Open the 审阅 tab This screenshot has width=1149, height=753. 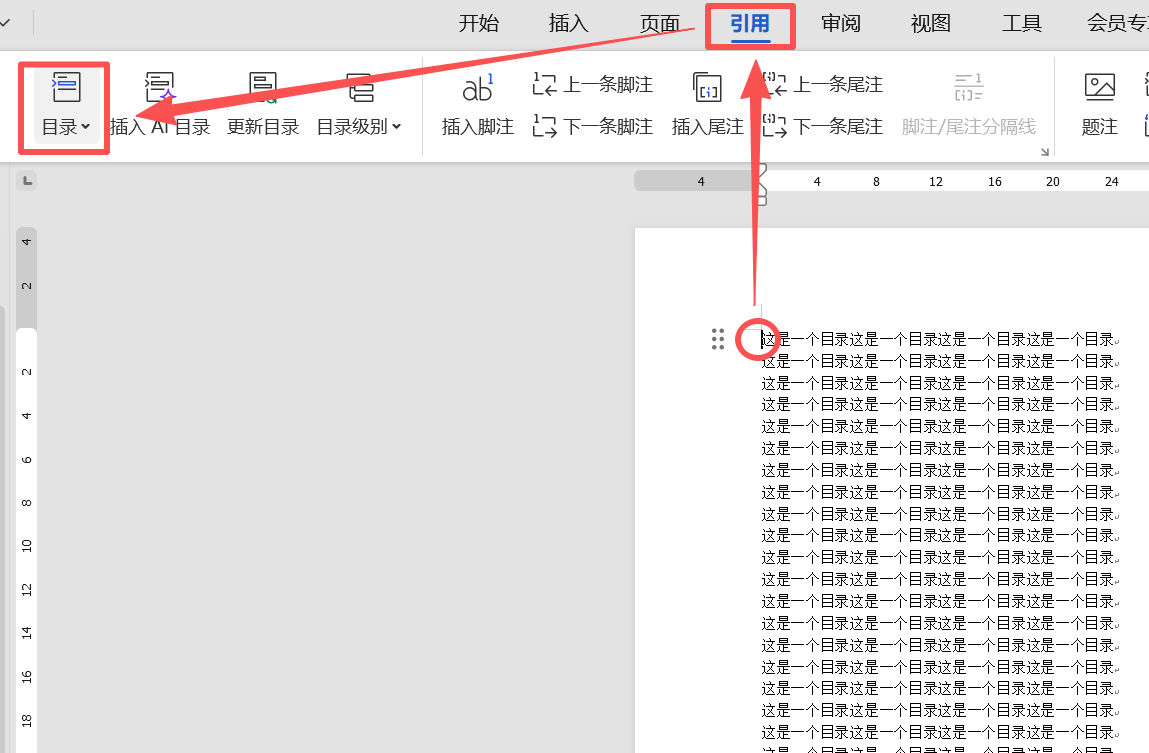pyautogui.click(x=840, y=24)
